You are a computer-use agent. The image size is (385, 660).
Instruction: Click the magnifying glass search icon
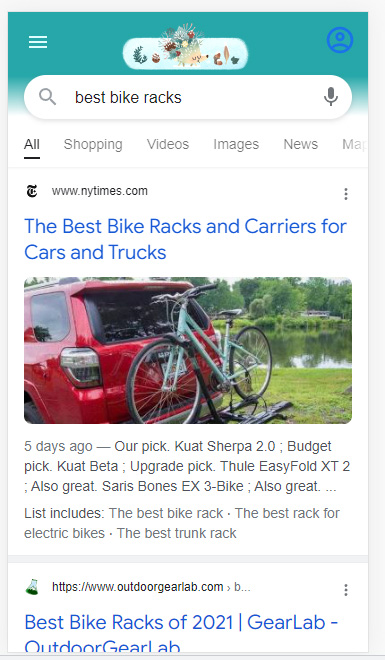click(x=48, y=97)
